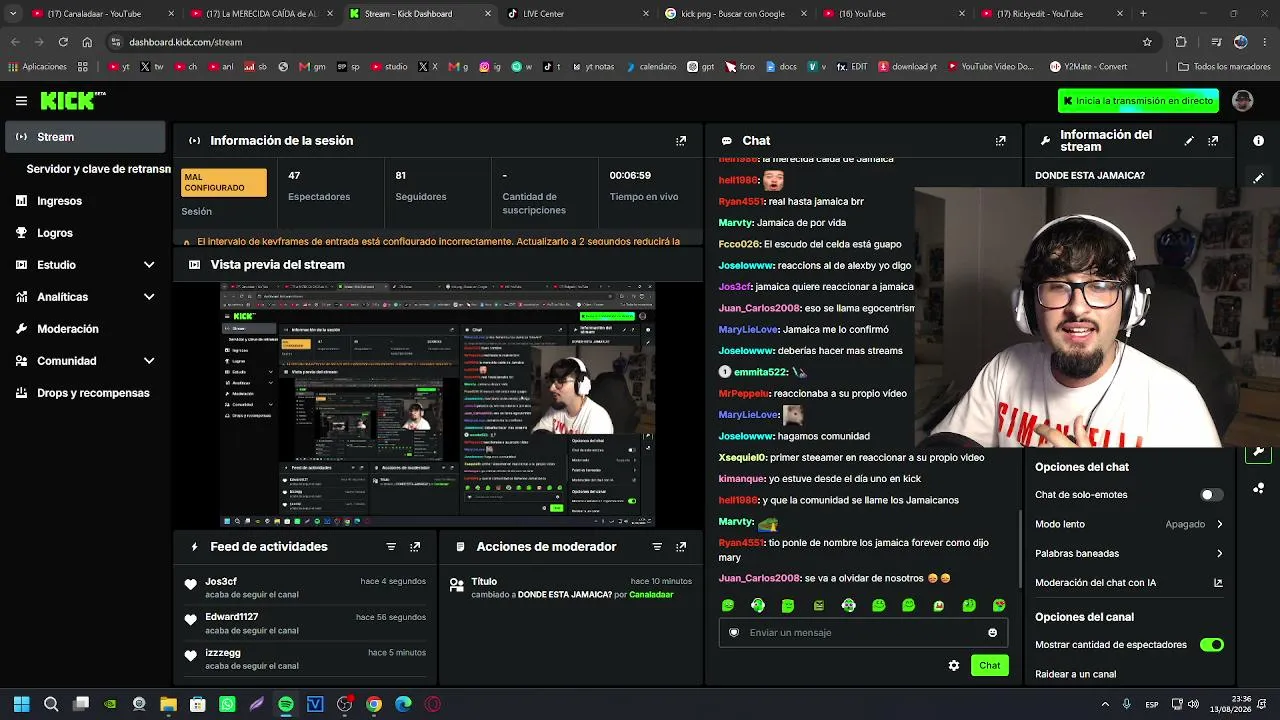Image resolution: width=1280 pixels, height=720 pixels.
Task: Click the stream preview thumbnail
Action: click(437, 405)
